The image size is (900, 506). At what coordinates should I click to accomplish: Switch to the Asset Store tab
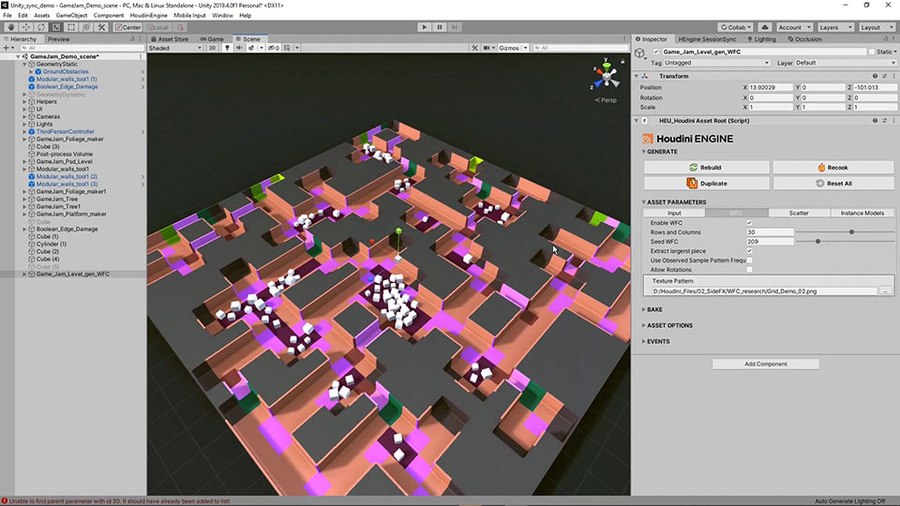170,39
